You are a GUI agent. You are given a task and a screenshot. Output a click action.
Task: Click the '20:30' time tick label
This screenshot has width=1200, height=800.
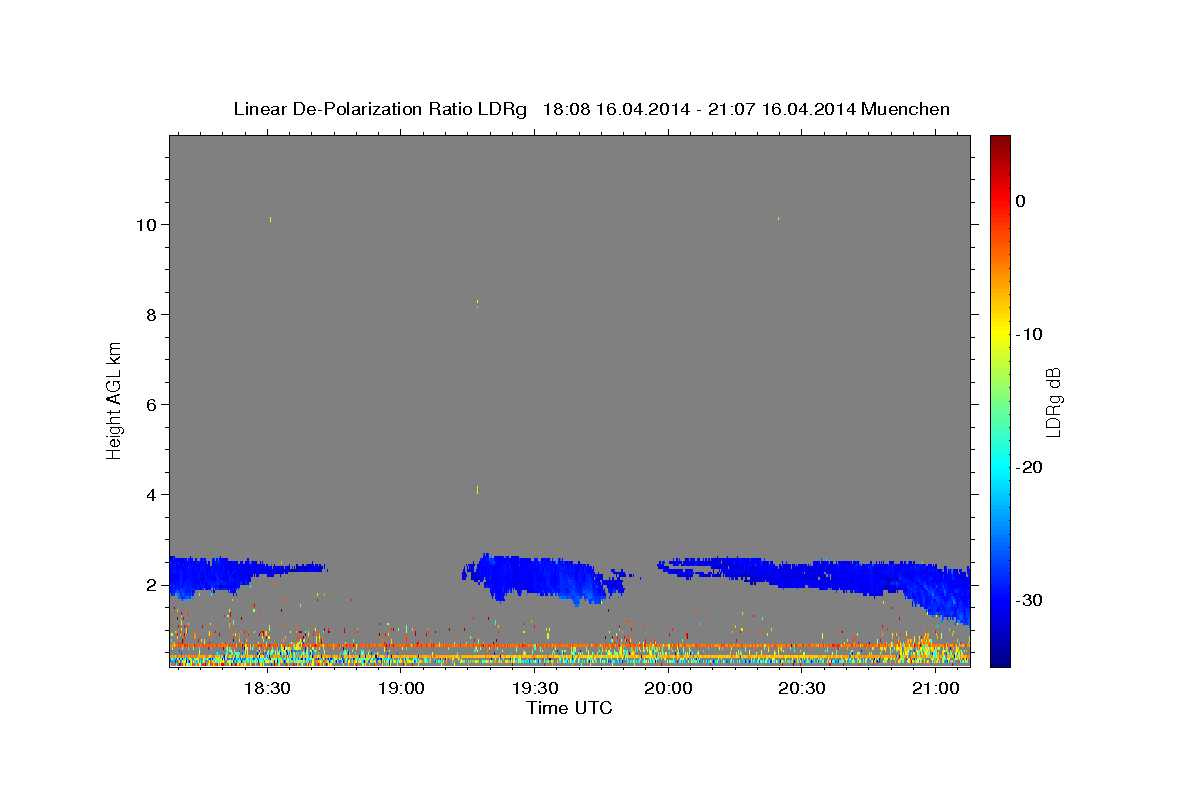(x=802, y=688)
